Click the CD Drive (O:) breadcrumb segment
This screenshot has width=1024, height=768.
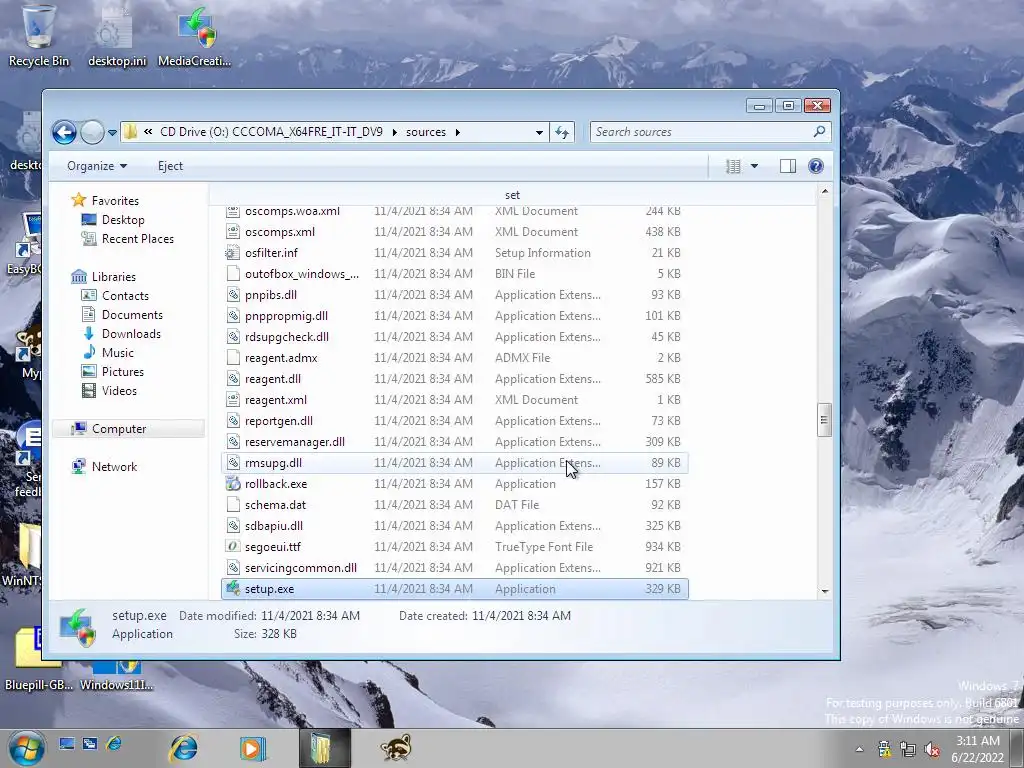click(271, 132)
